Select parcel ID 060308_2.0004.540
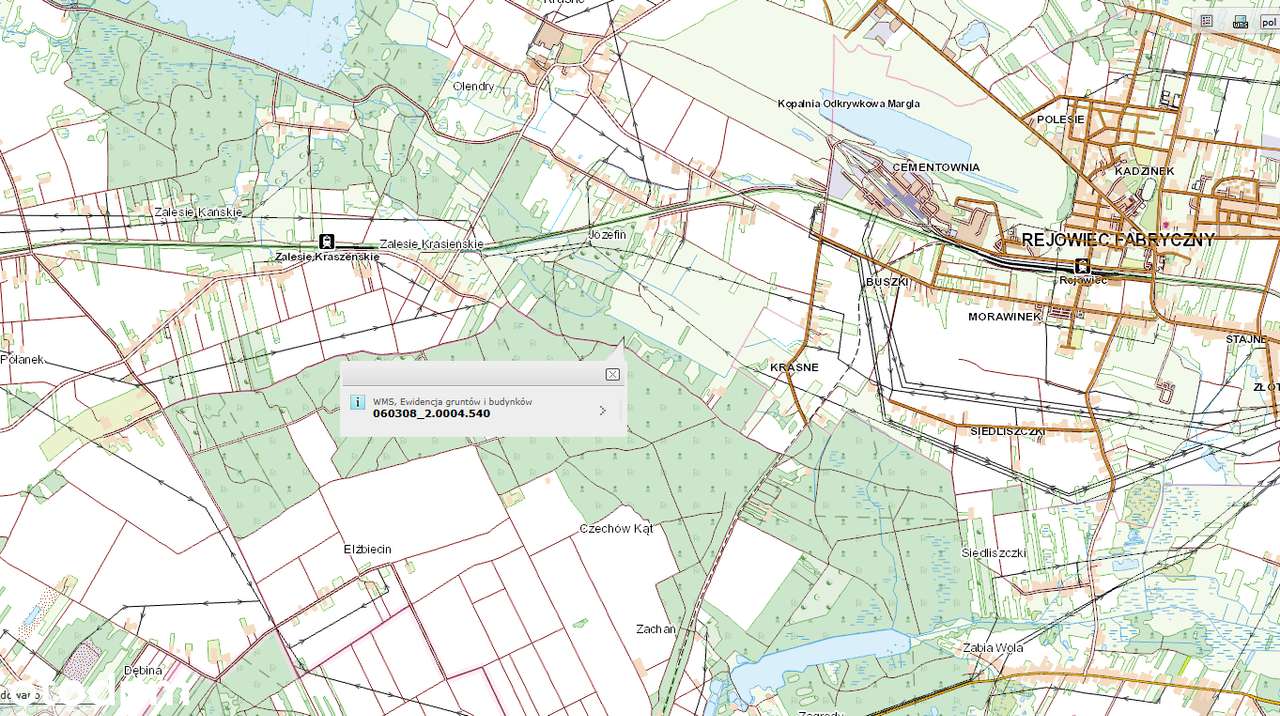This screenshot has width=1280, height=716. 431,413
